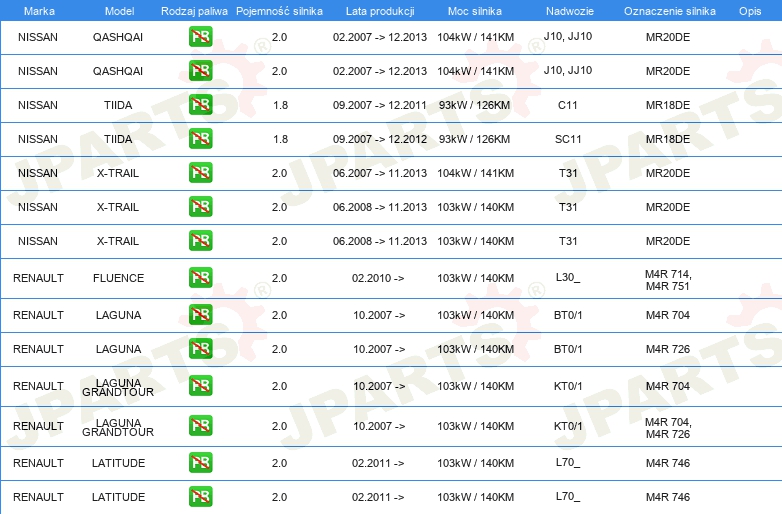Viewport: 782px width, 514px height.
Task: Click the Marka column header
Action: pyautogui.click(x=39, y=11)
